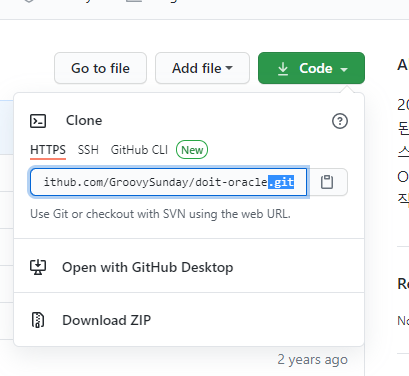The image size is (409, 376).
Task: Click the ZIP file icon
Action: tap(38, 320)
